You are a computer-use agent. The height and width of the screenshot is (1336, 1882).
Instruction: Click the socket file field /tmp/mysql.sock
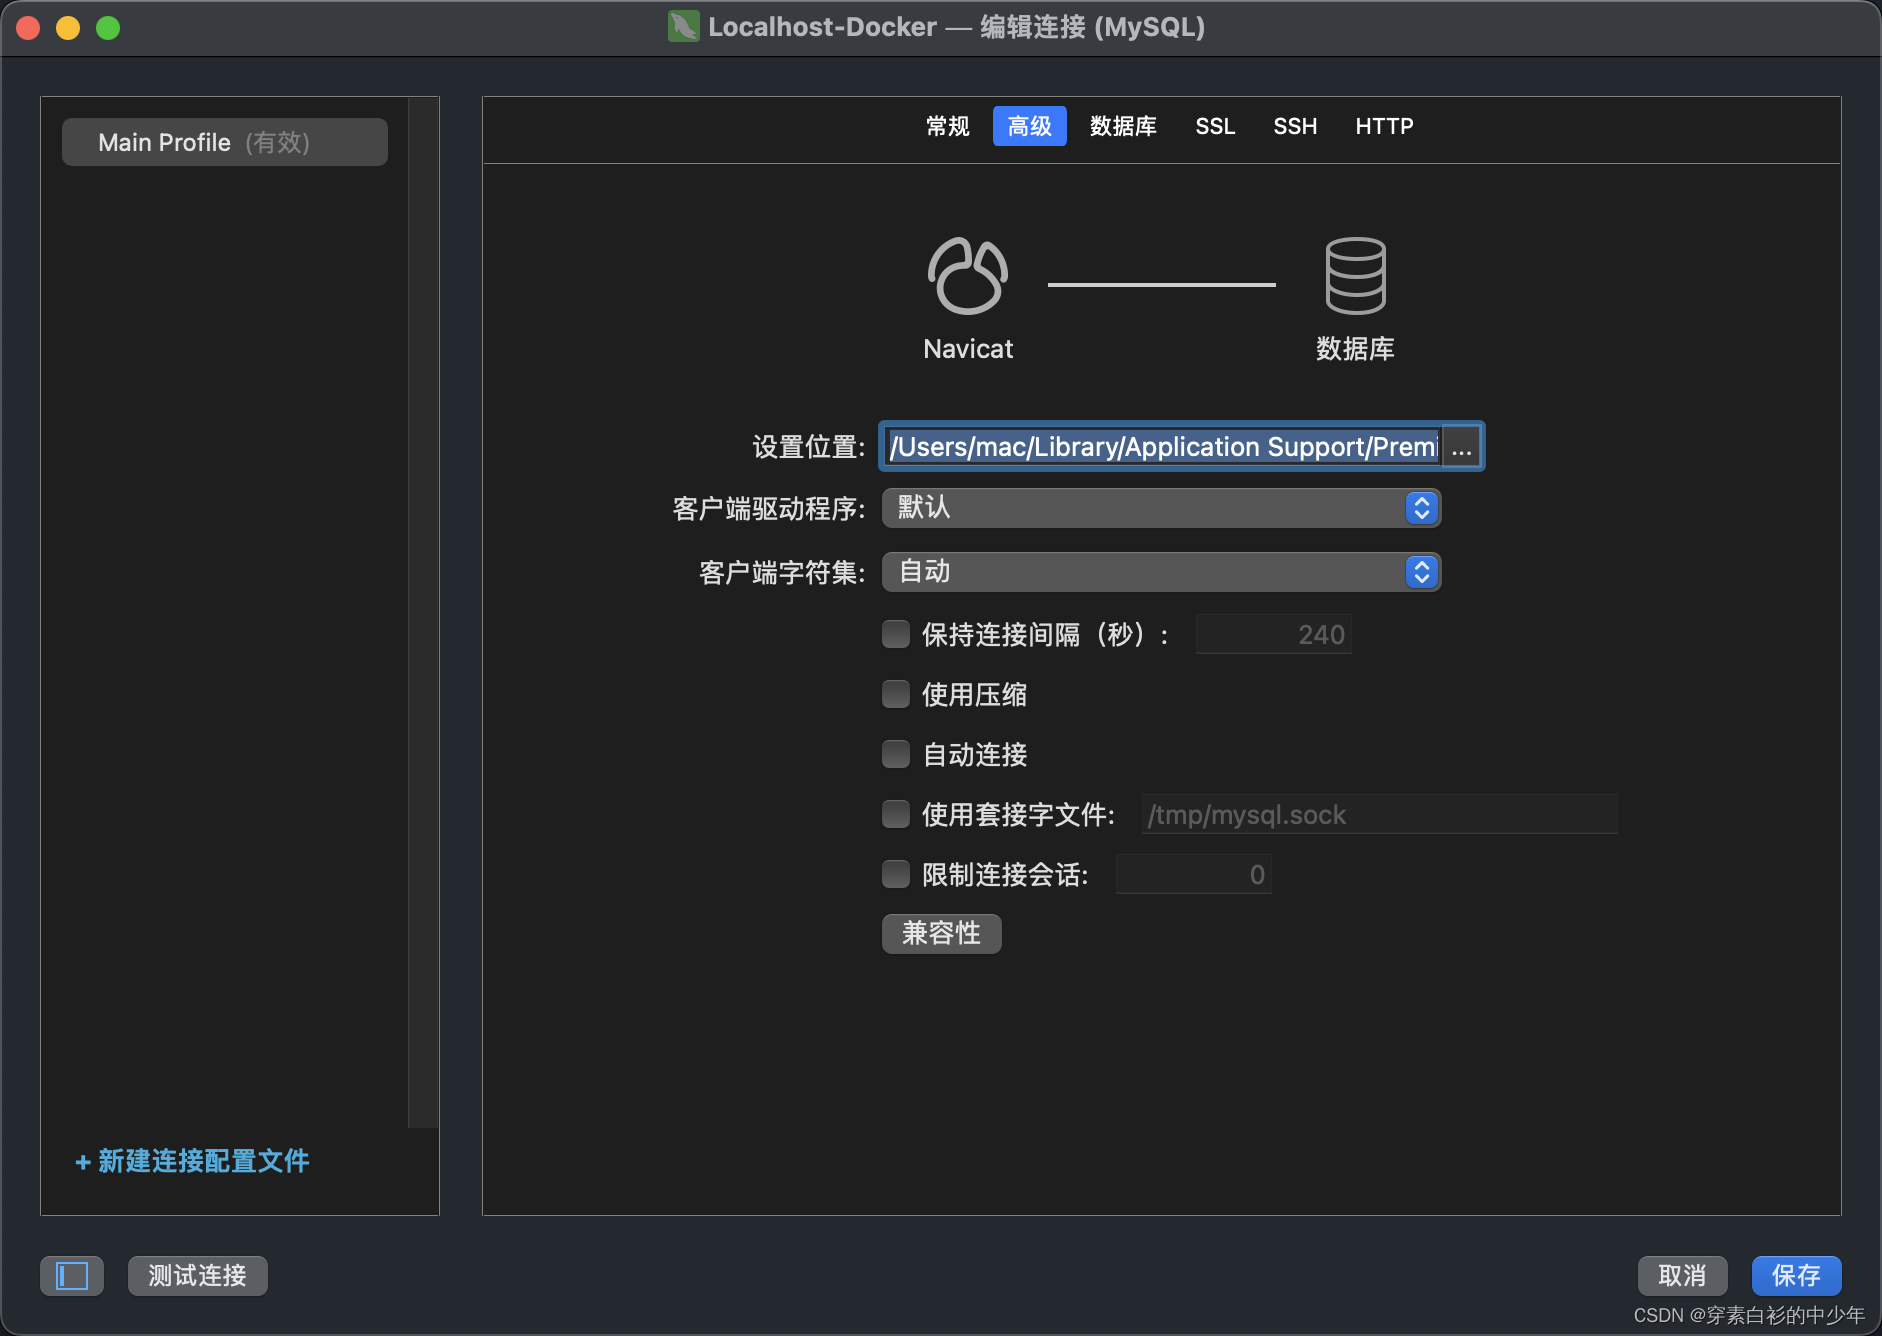click(x=1379, y=814)
